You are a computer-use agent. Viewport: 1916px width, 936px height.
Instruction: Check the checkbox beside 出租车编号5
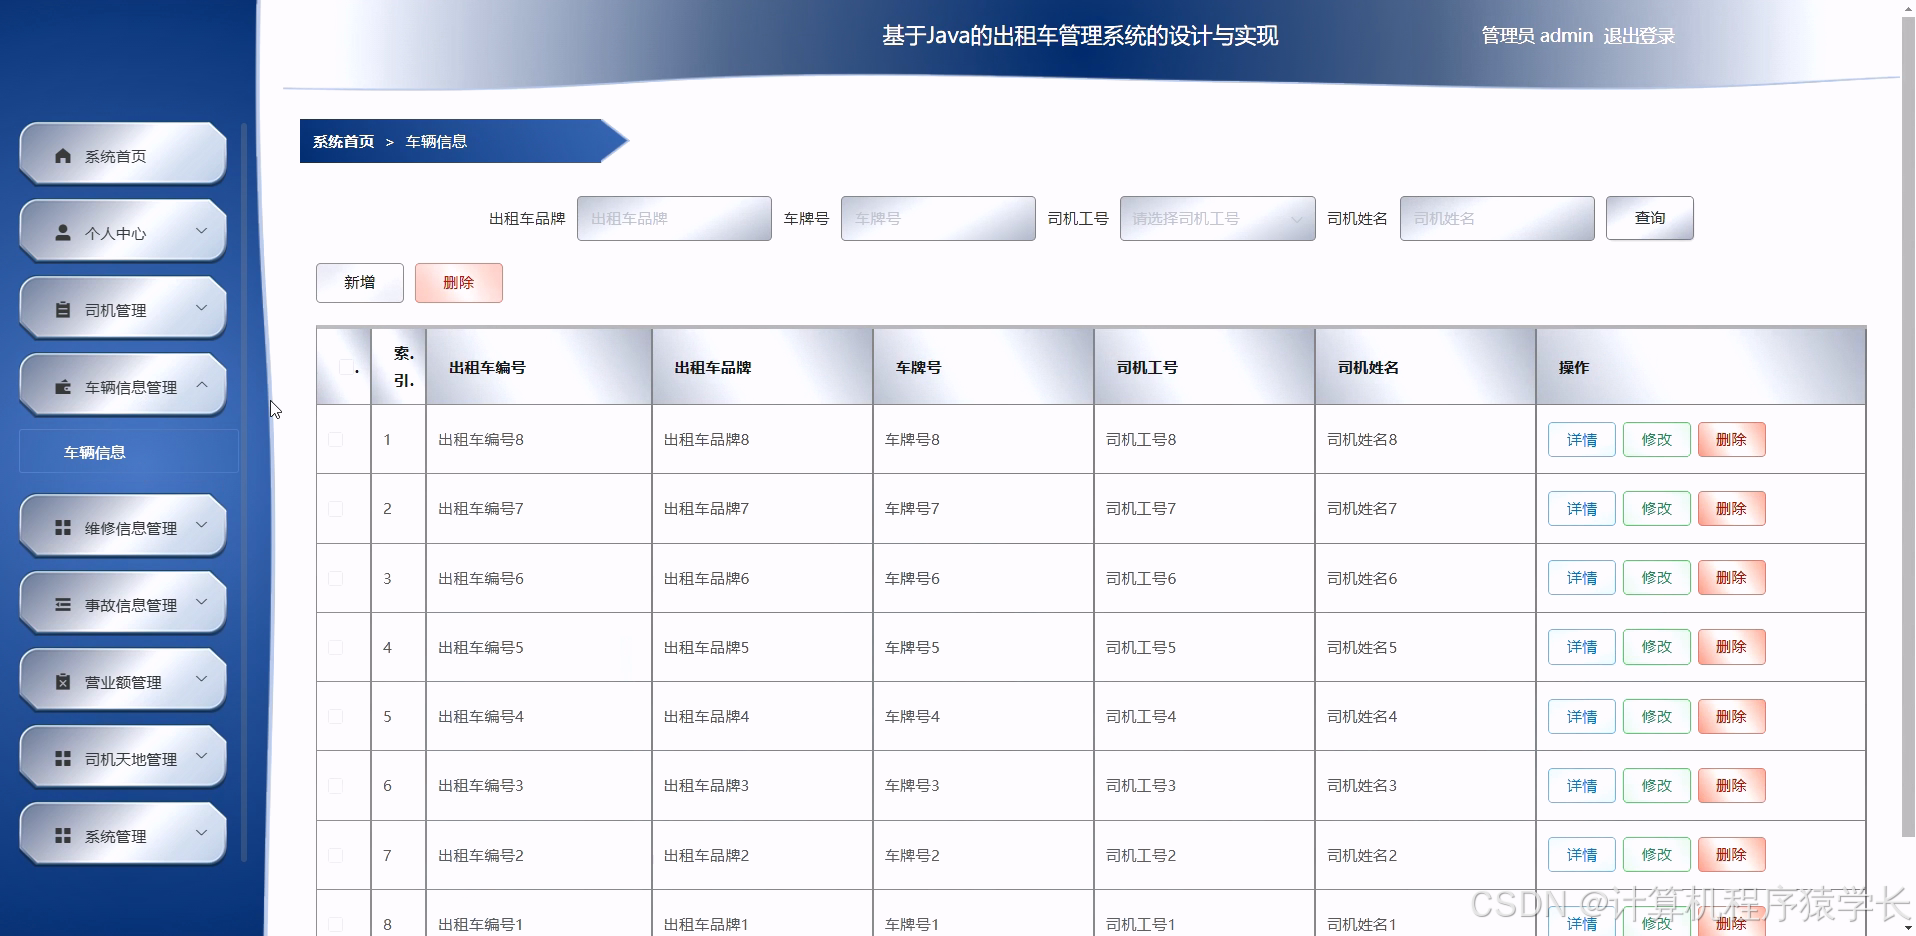[335, 647]
